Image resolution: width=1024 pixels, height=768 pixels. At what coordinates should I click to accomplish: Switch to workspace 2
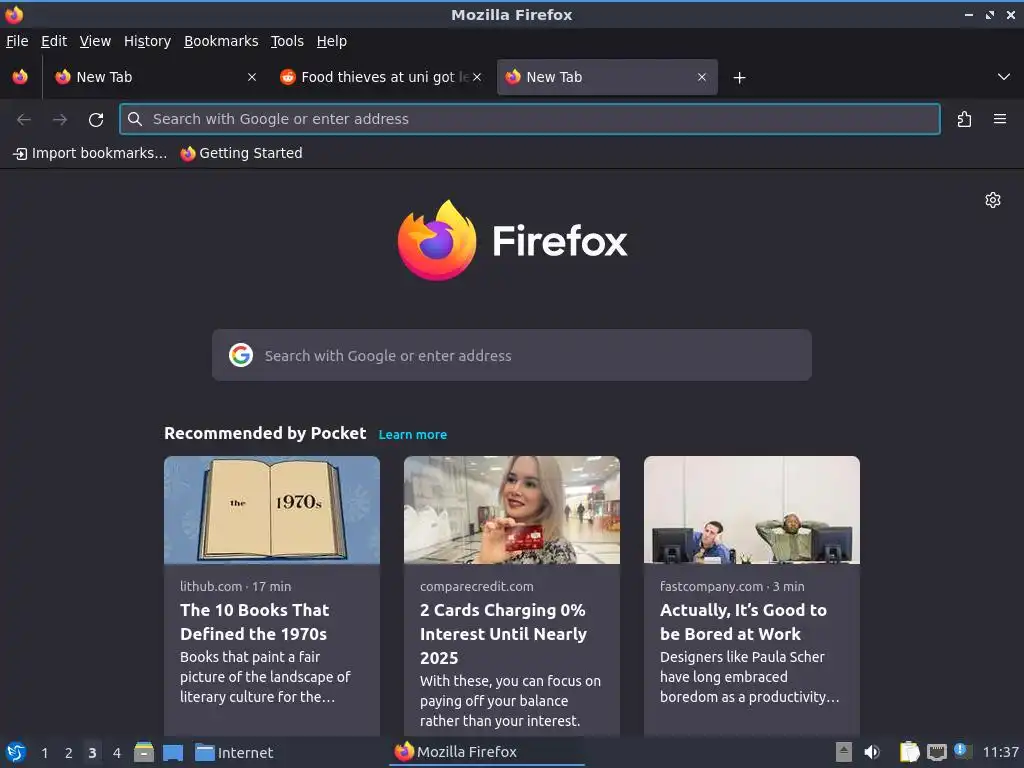tap(69, 753)
